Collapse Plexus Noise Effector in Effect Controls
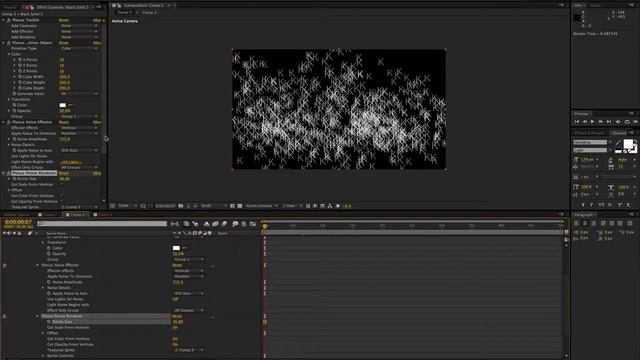640x360 pixels. (x=4, y=122)
